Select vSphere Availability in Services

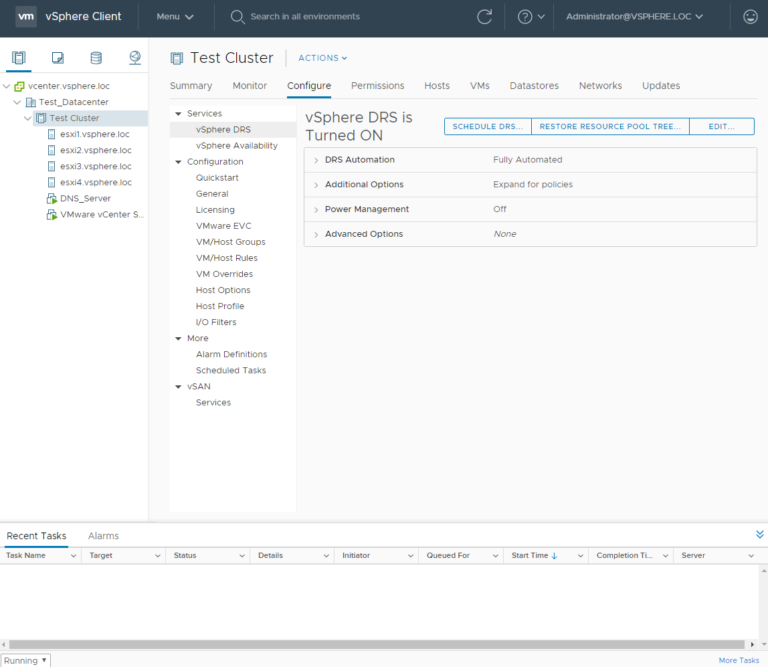tap(237, 146)
